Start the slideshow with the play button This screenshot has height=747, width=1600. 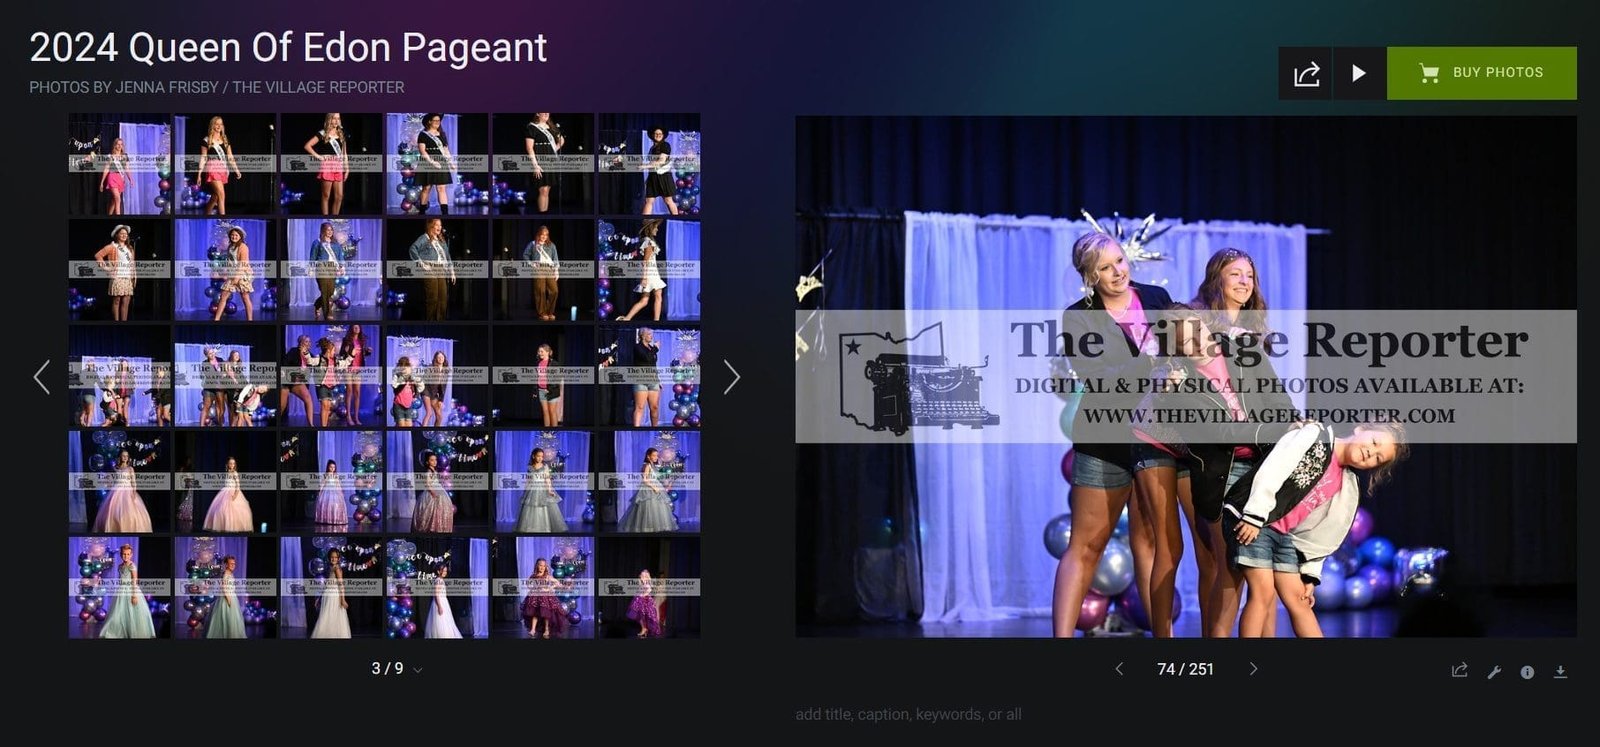pos(1359,73)
